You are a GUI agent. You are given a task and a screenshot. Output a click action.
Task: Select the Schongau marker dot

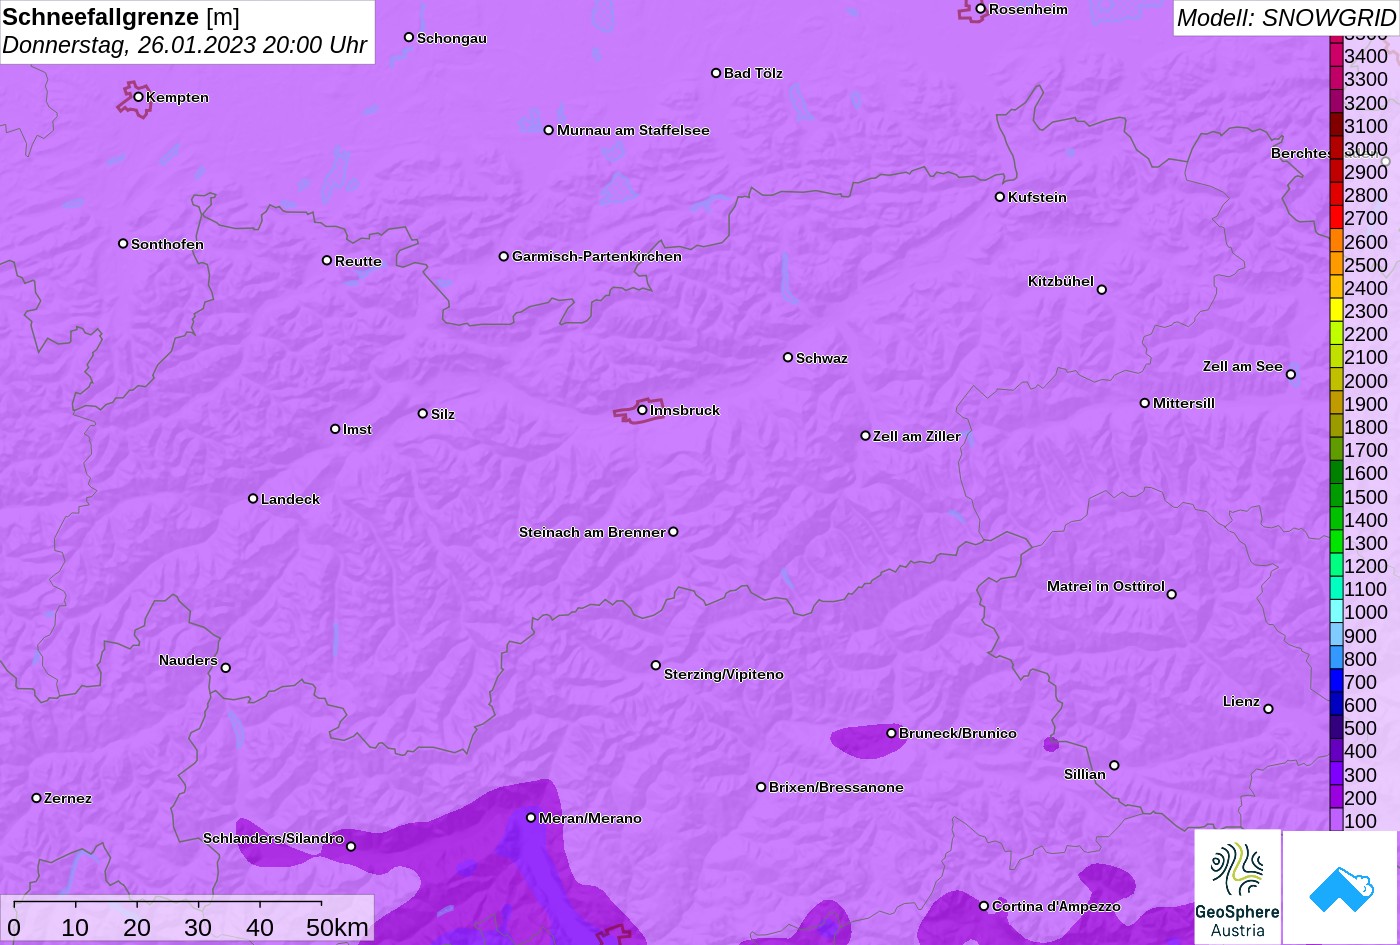tap(409, 37)
